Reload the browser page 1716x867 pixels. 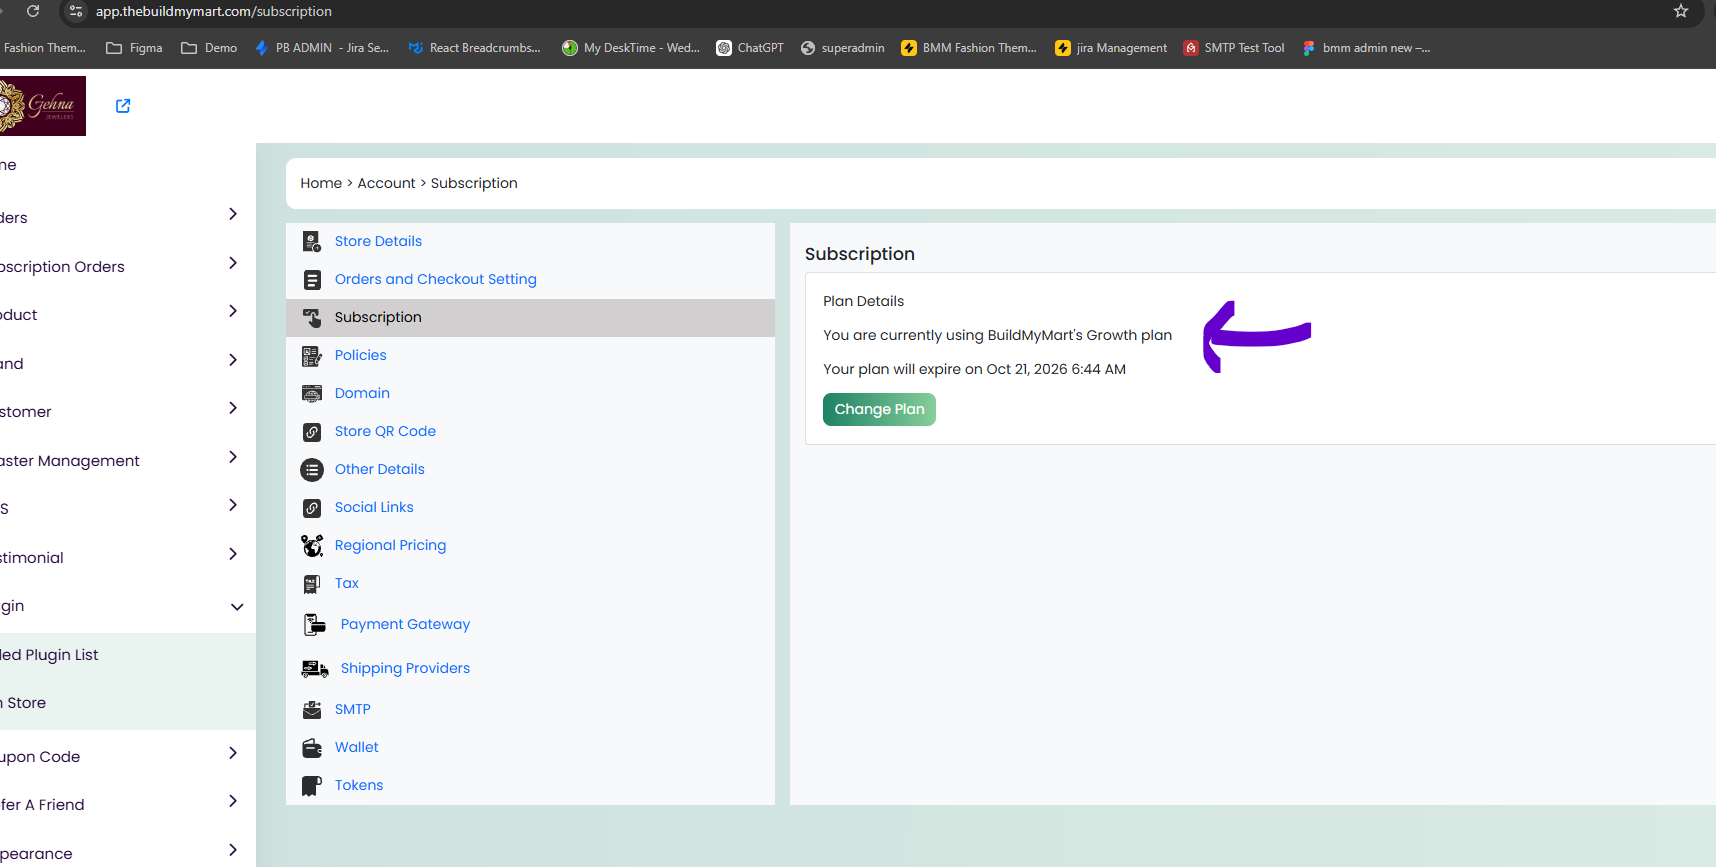[33, 11]
